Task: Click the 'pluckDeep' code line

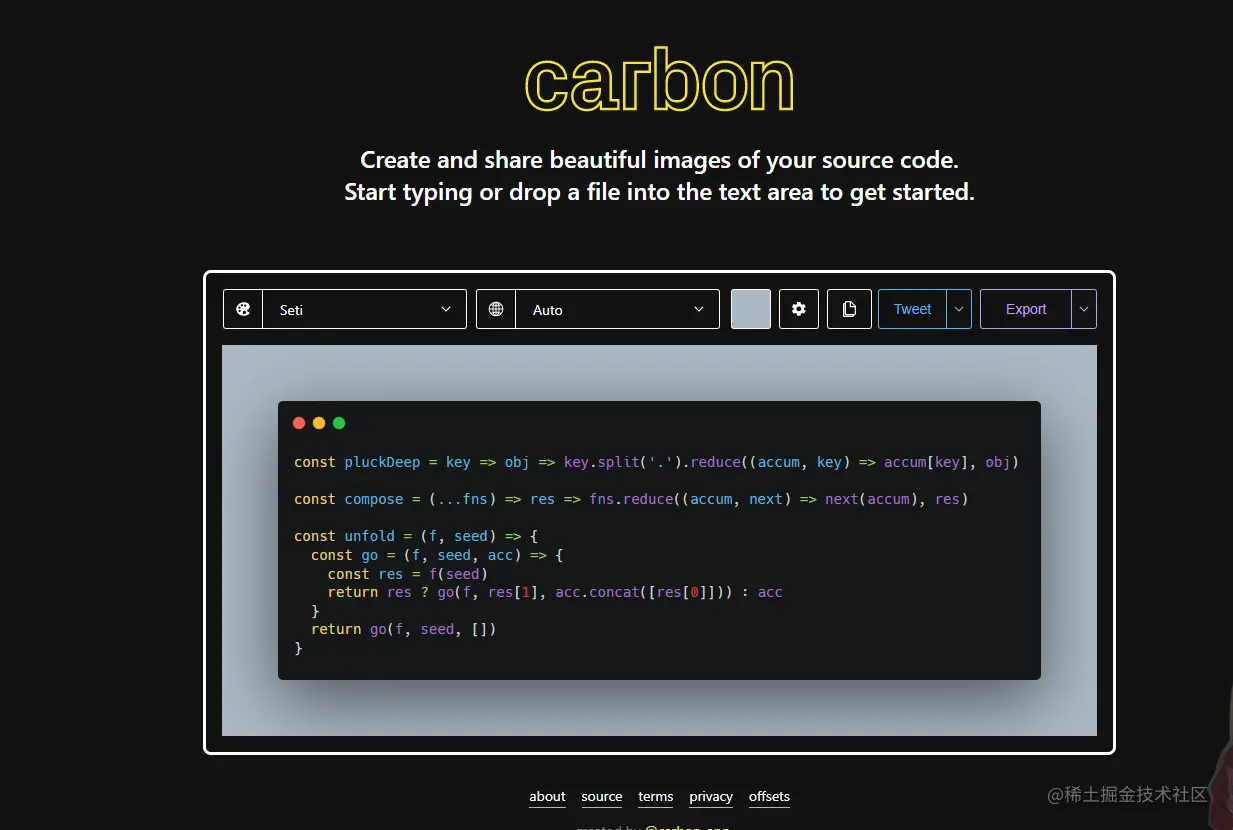Action: [656, 462]
